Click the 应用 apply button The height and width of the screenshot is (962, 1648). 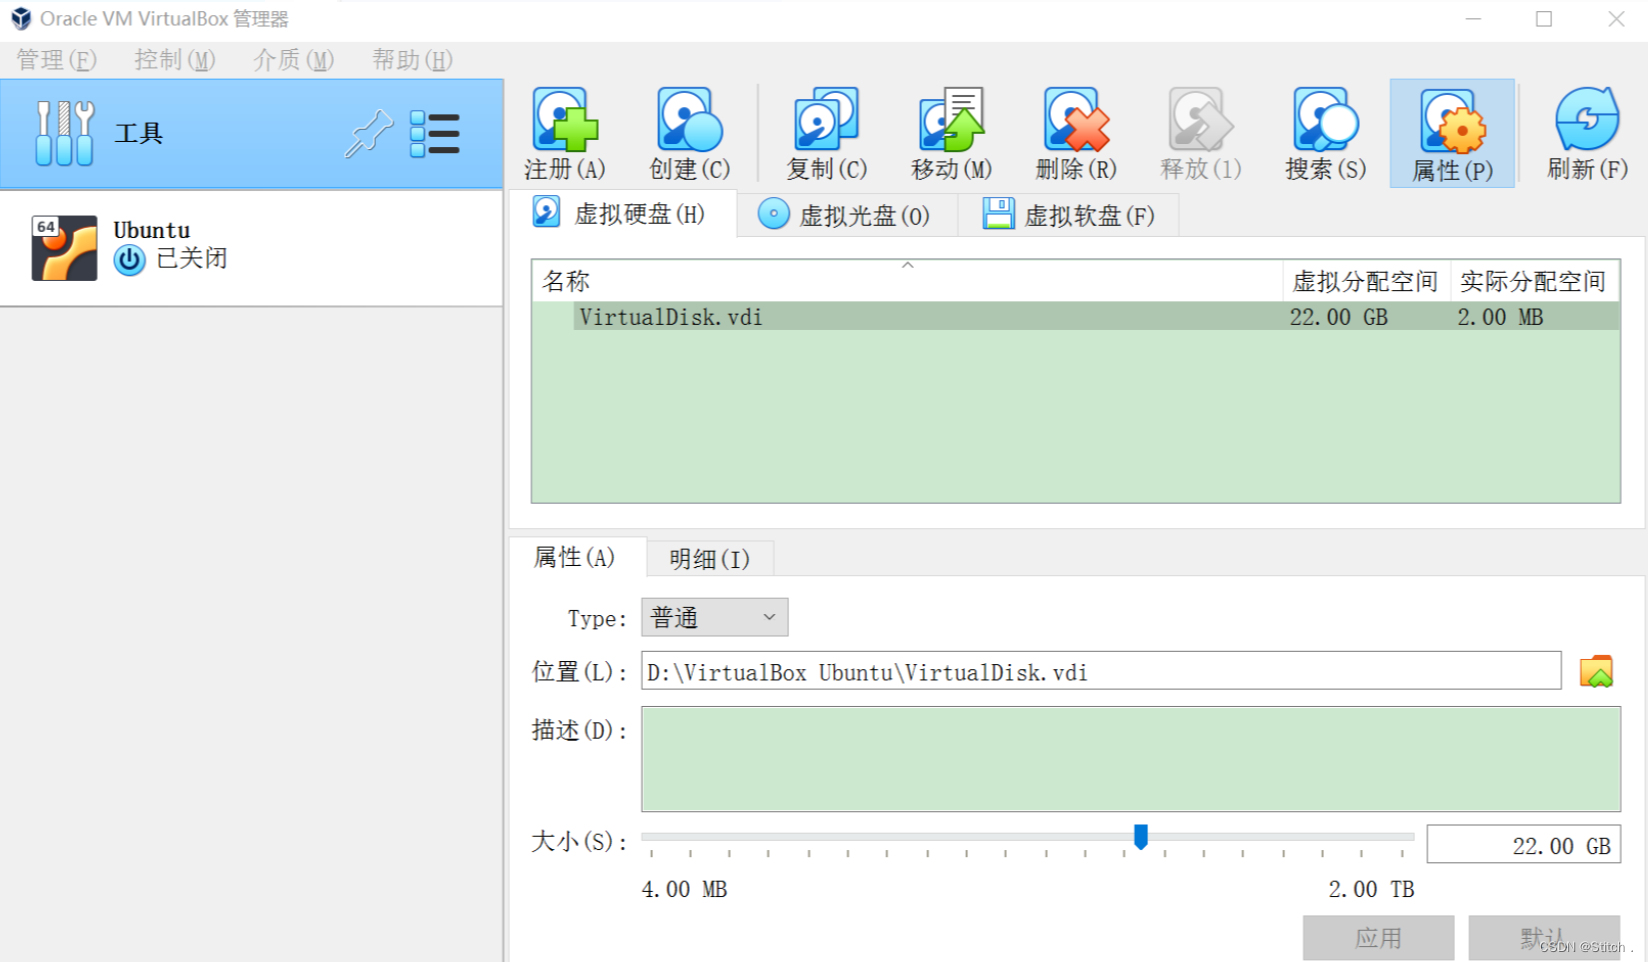(1378, 938)
